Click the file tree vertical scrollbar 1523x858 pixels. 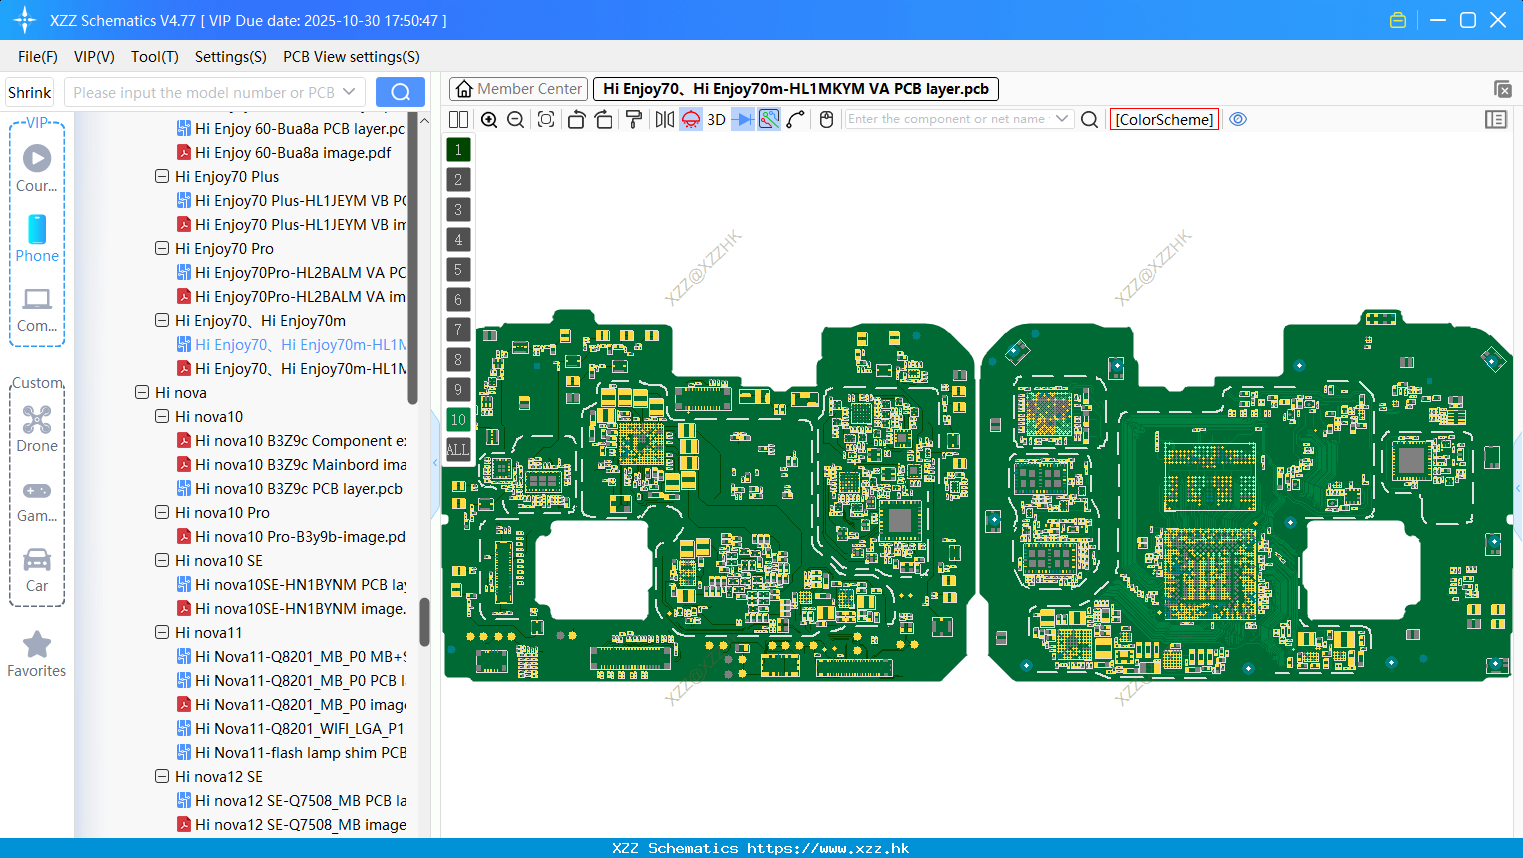point(424,622)
